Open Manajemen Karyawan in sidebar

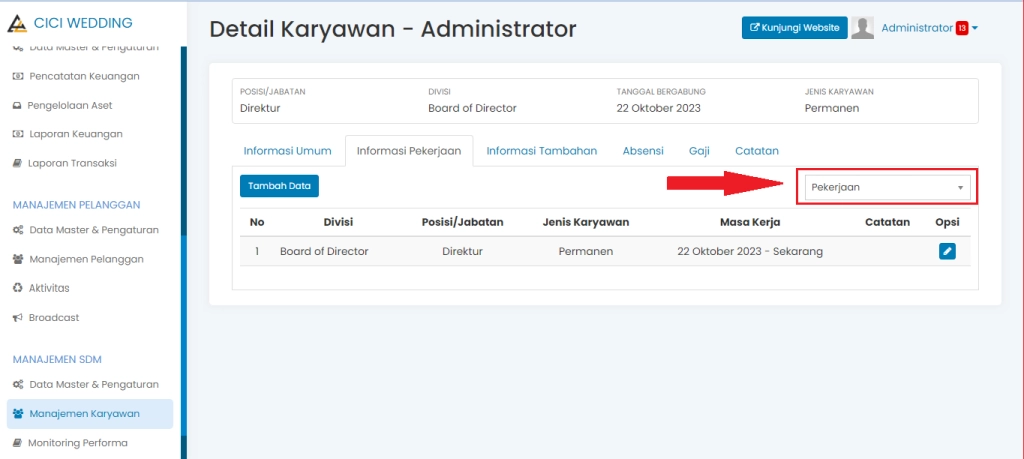[84, 414]
